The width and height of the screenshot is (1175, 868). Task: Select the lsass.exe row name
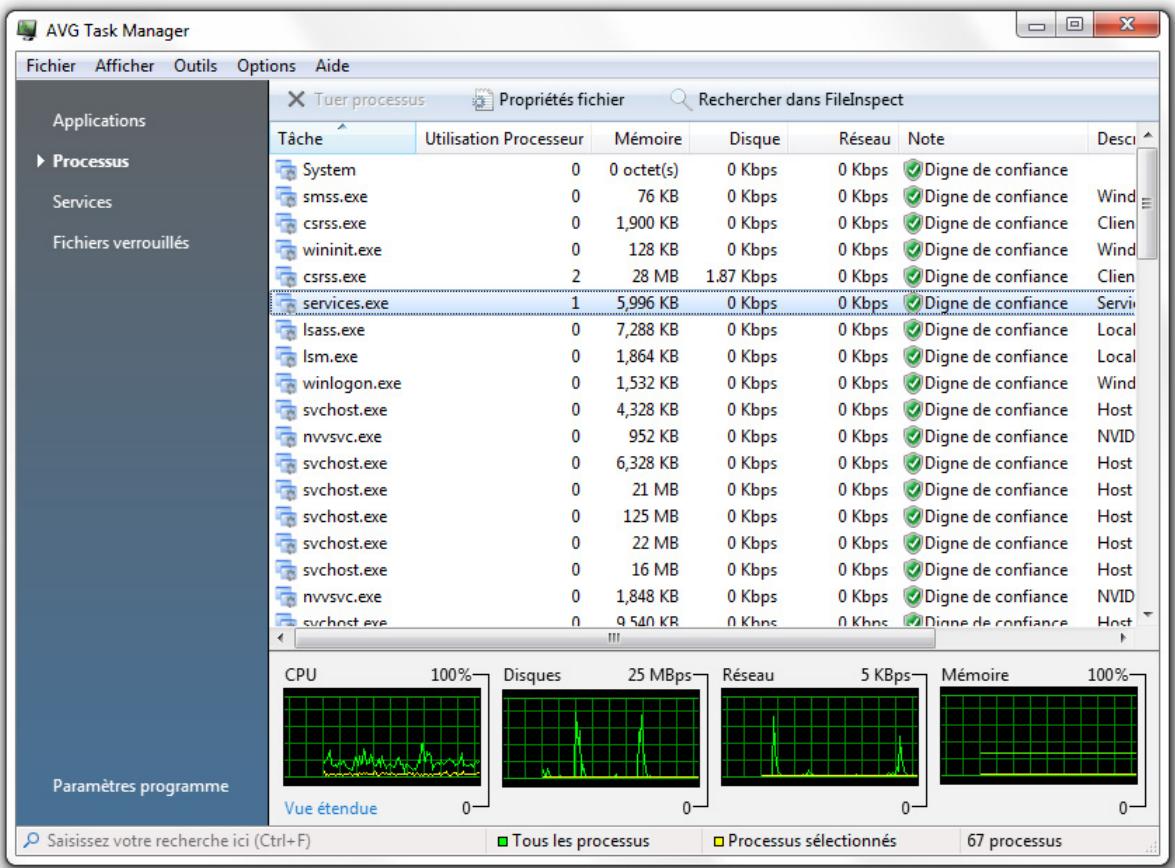tap(333, 330)
